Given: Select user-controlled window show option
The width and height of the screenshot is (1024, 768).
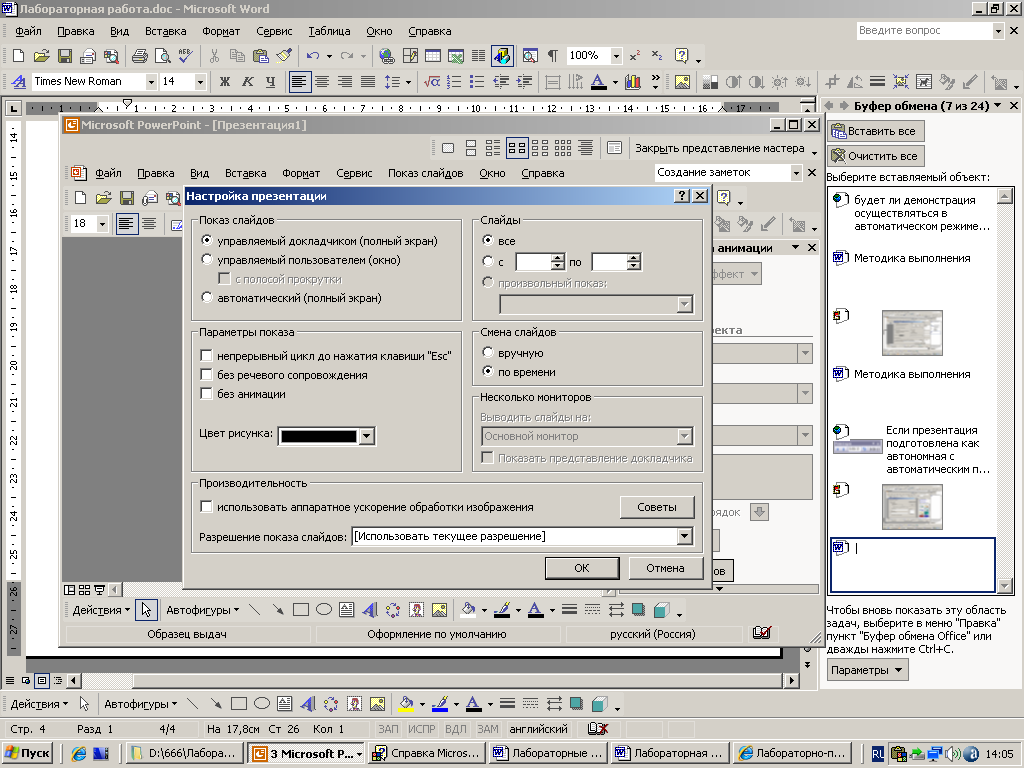Looking at the screenshot, I should 207,259.
